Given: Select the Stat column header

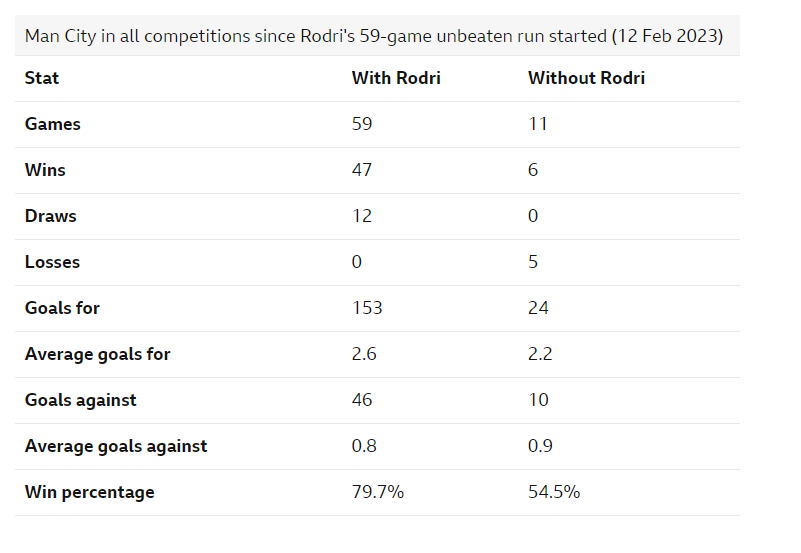Looking at the screenshot, I should point(42,78).
